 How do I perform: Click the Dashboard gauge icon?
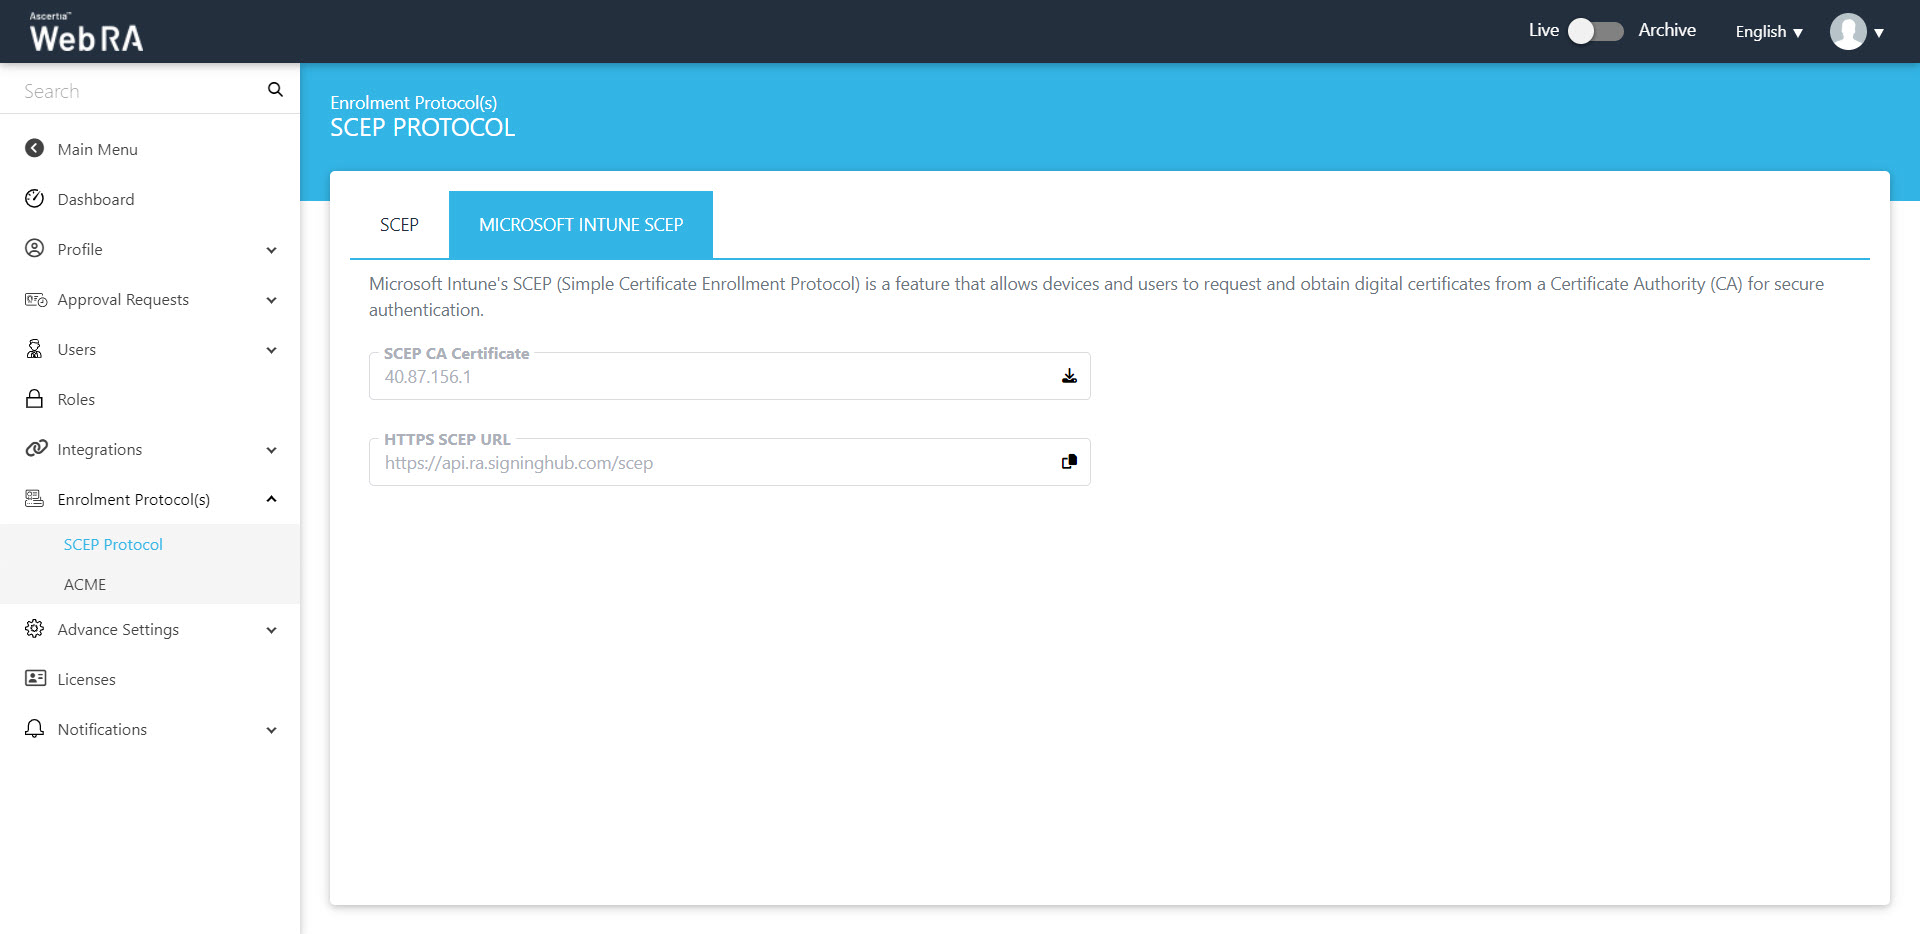click(35, 199)
